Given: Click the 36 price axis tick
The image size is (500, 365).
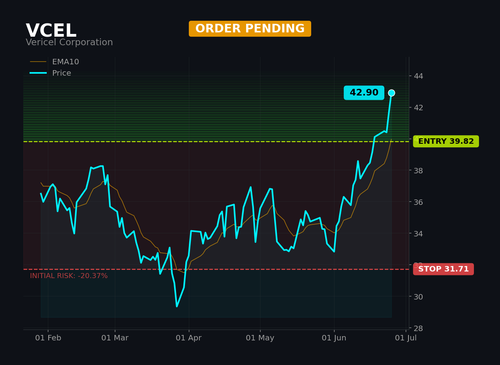Looking at the screenshot, I should pos(418,202).
